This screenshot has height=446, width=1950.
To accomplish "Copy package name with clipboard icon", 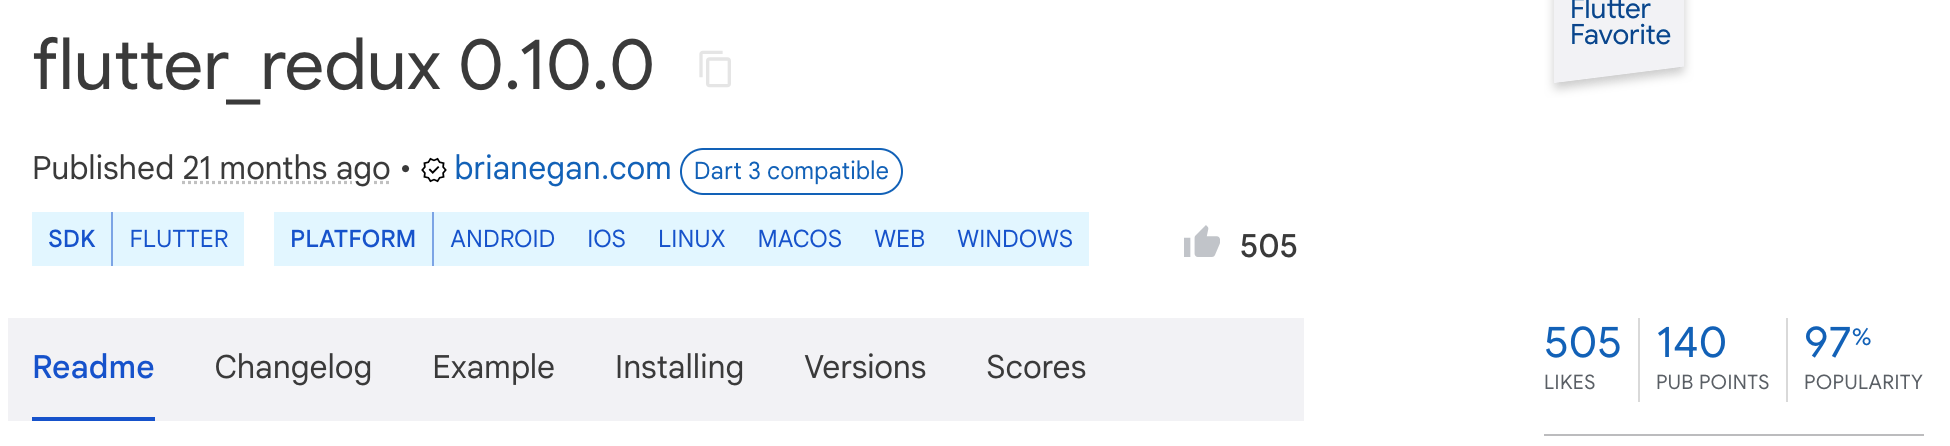I will [715, 69].
